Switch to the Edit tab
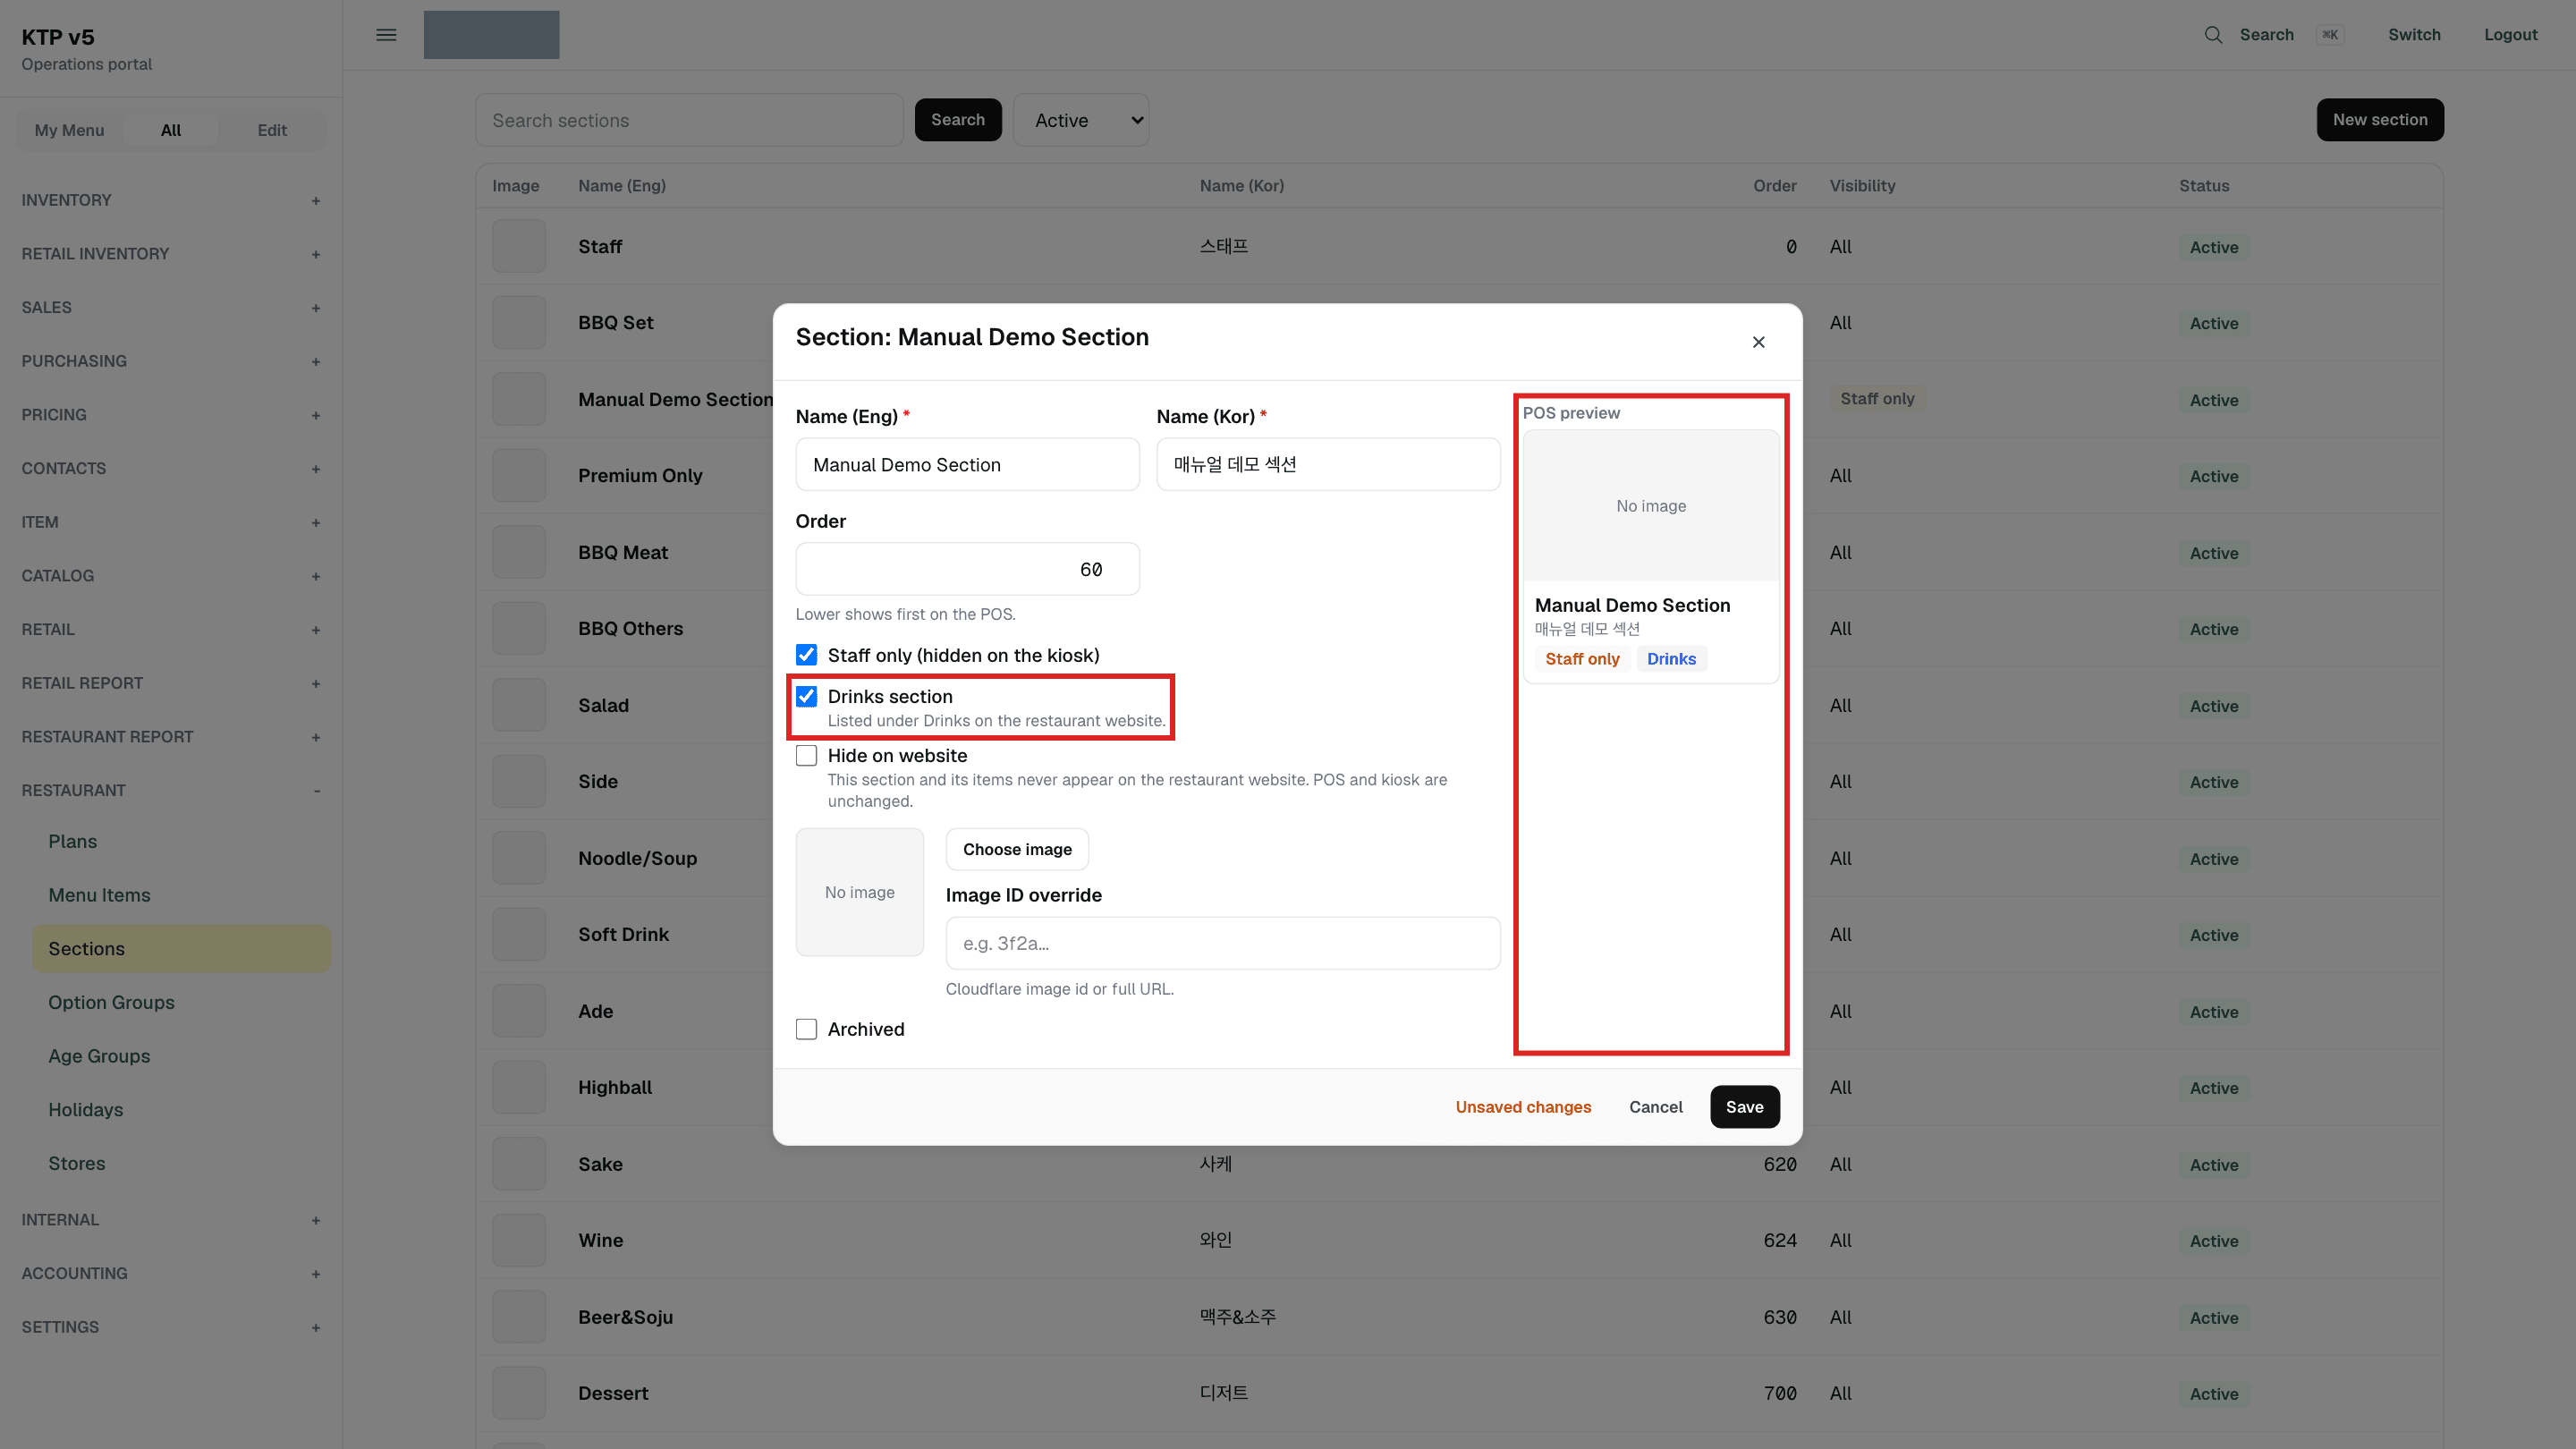 coord(272,130)
